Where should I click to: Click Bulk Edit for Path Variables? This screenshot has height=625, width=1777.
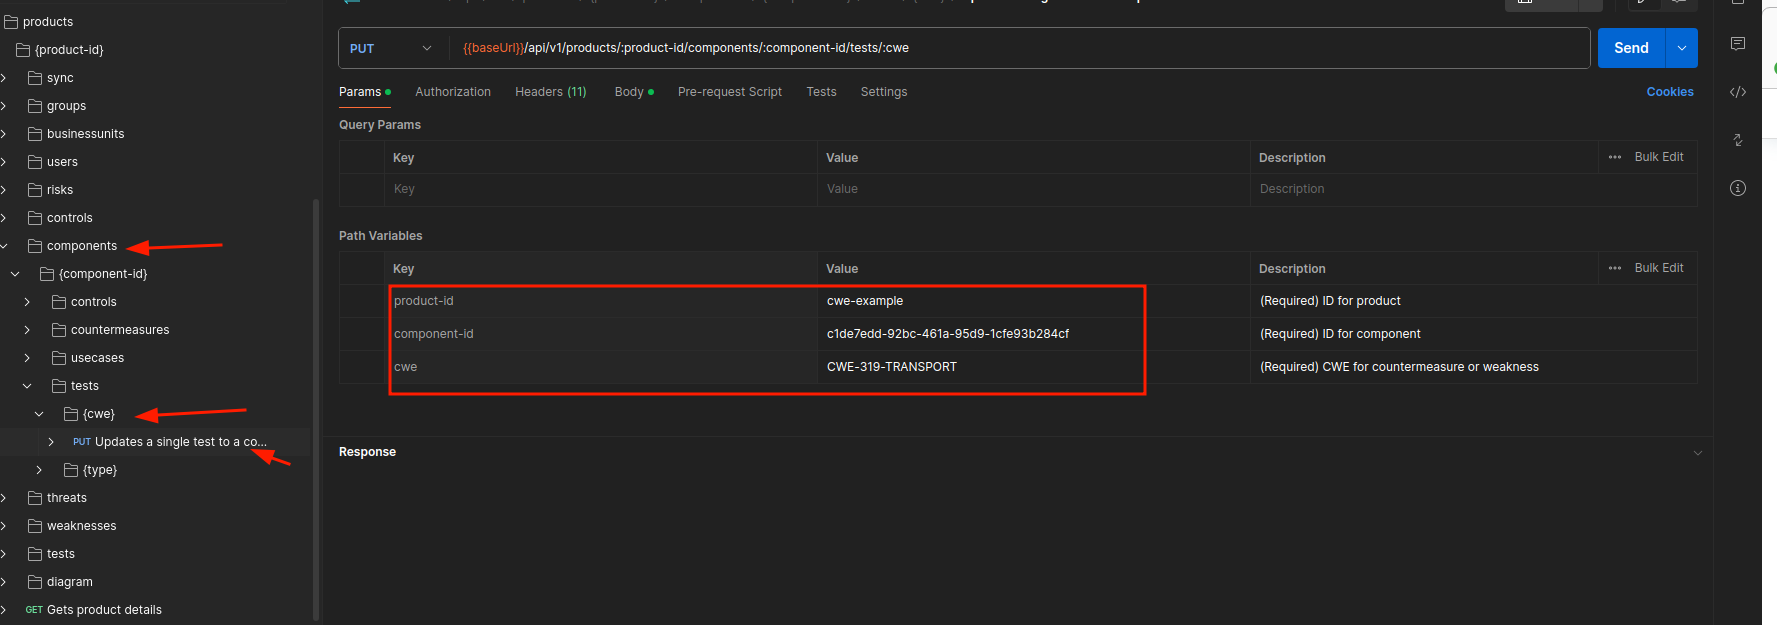[1659, 268]
